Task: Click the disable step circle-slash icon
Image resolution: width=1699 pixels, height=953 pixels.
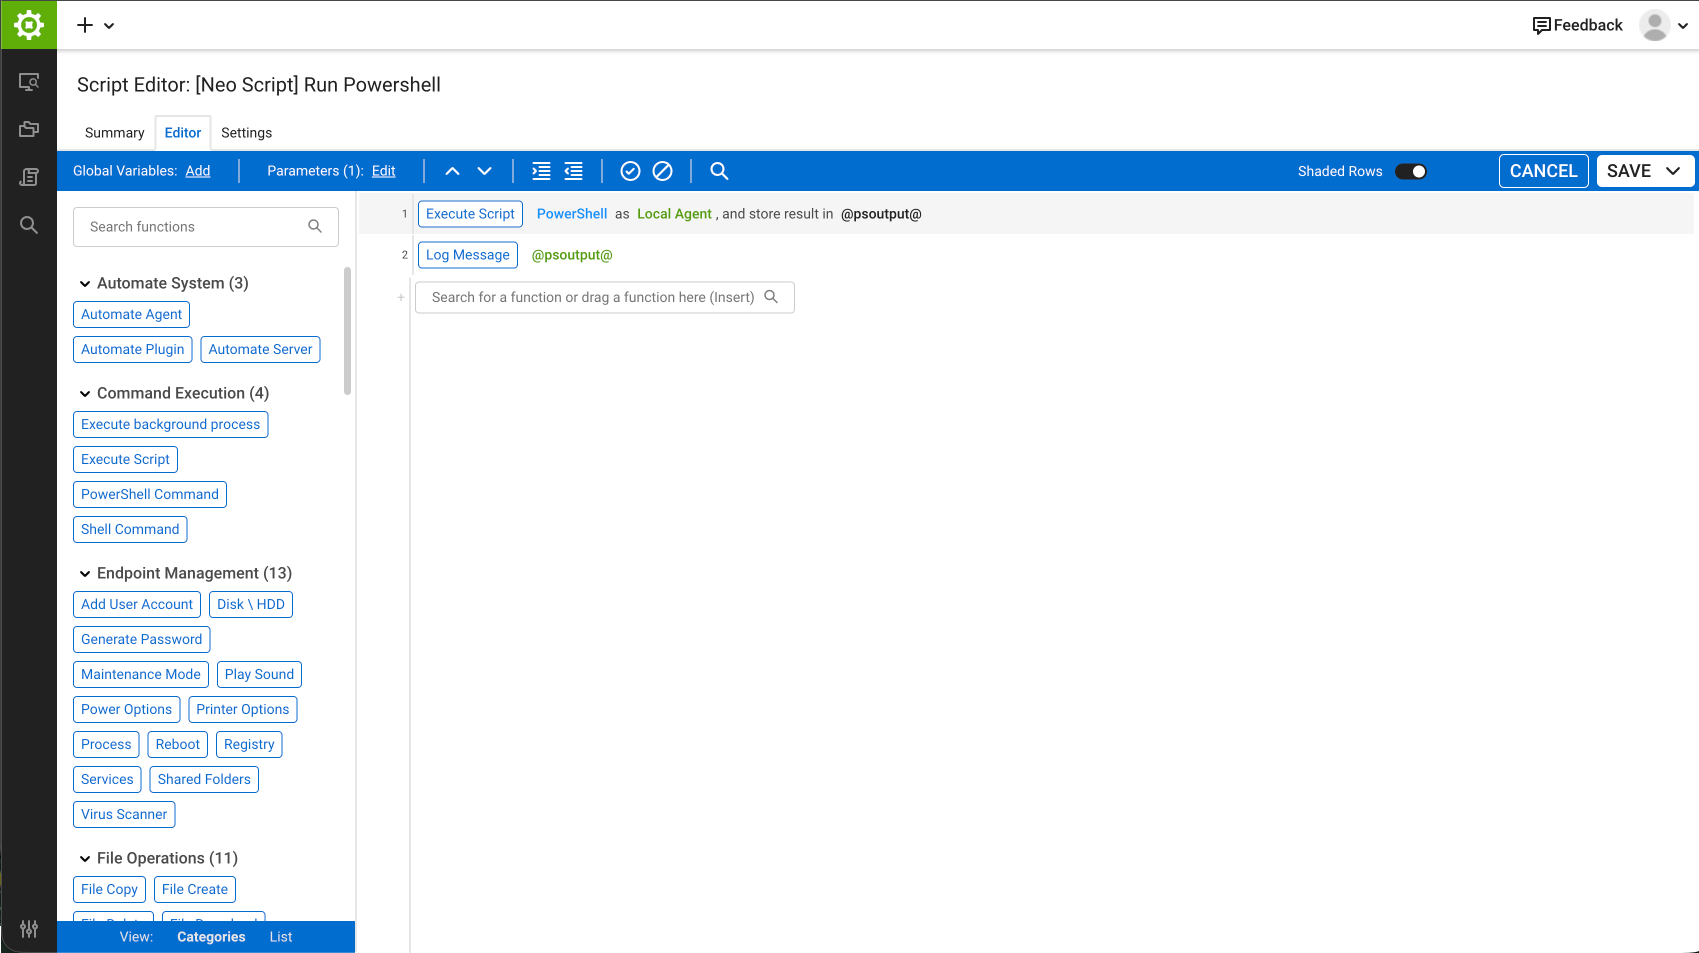Action: (662, 171)
